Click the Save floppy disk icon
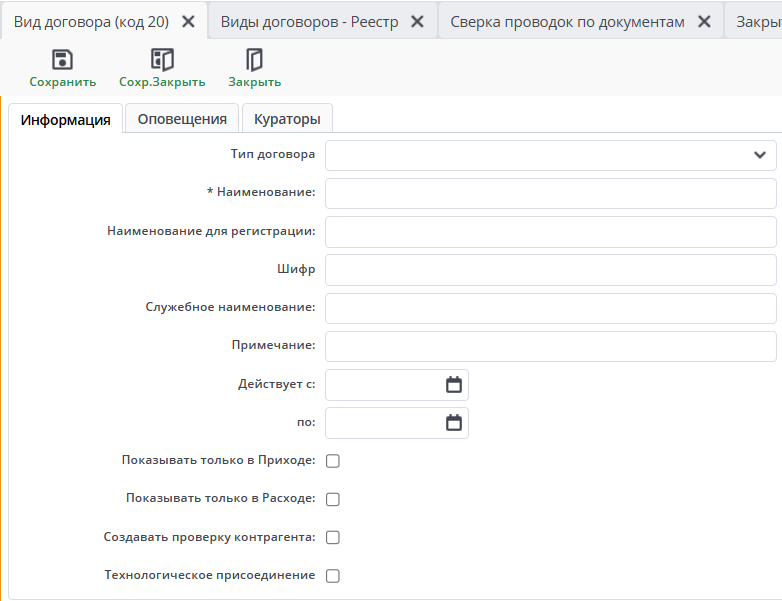The height and width of the screenshot is (601, 782). coord(62,60)
